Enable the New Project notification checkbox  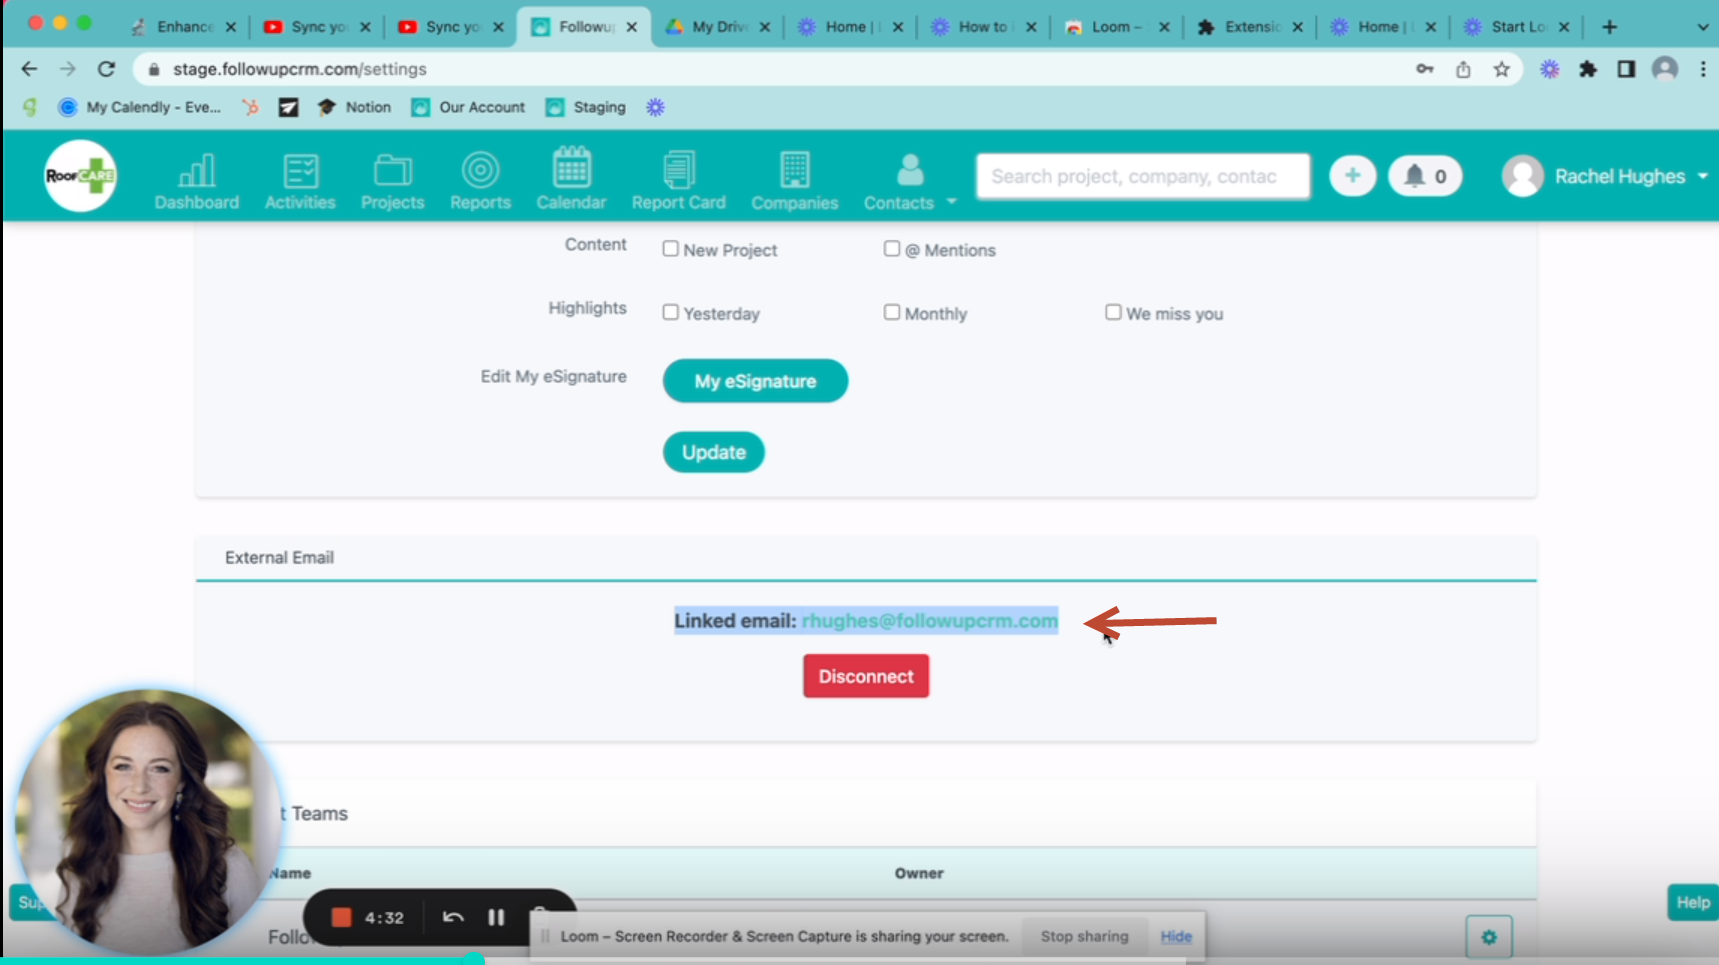[x=670, y=249]
